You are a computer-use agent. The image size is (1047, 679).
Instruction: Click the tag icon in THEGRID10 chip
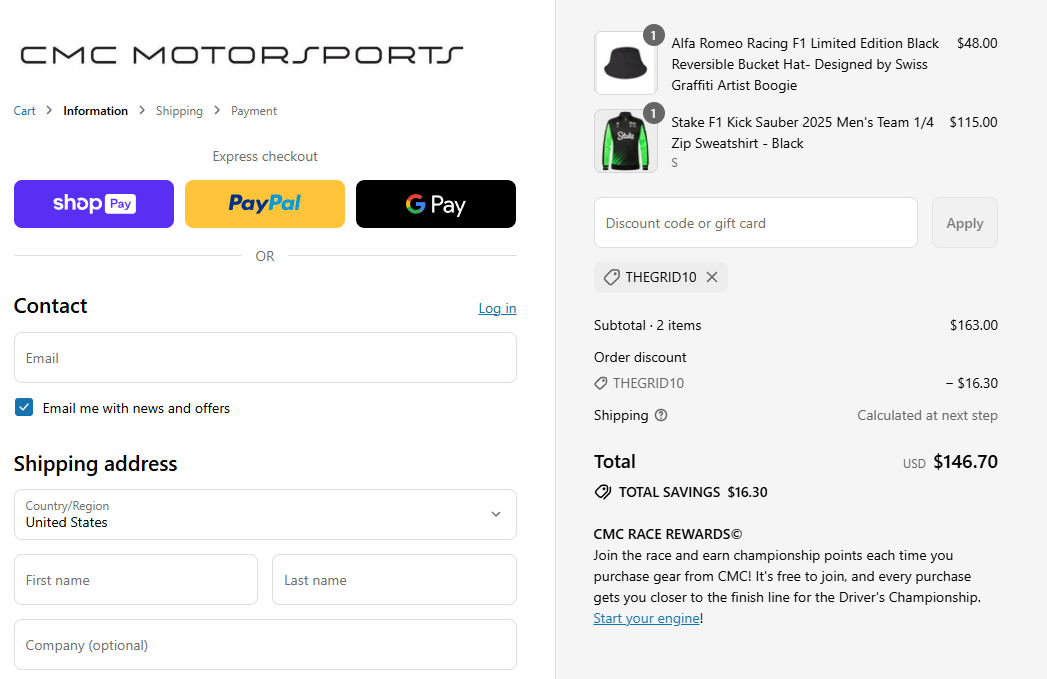[x=611, y=277]
